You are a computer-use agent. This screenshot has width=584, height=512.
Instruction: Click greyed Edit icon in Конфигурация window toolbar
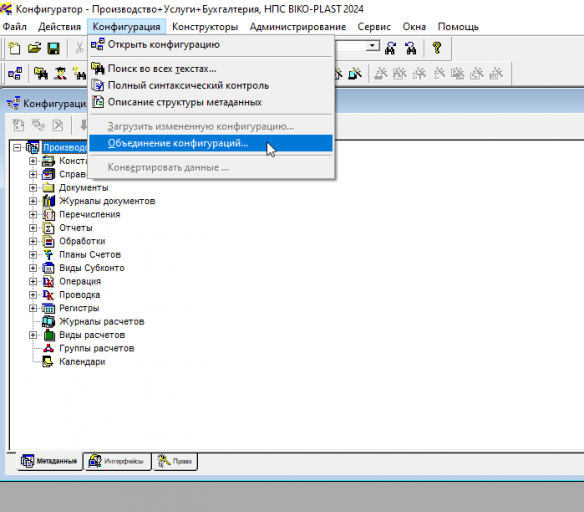pos(38,125)
